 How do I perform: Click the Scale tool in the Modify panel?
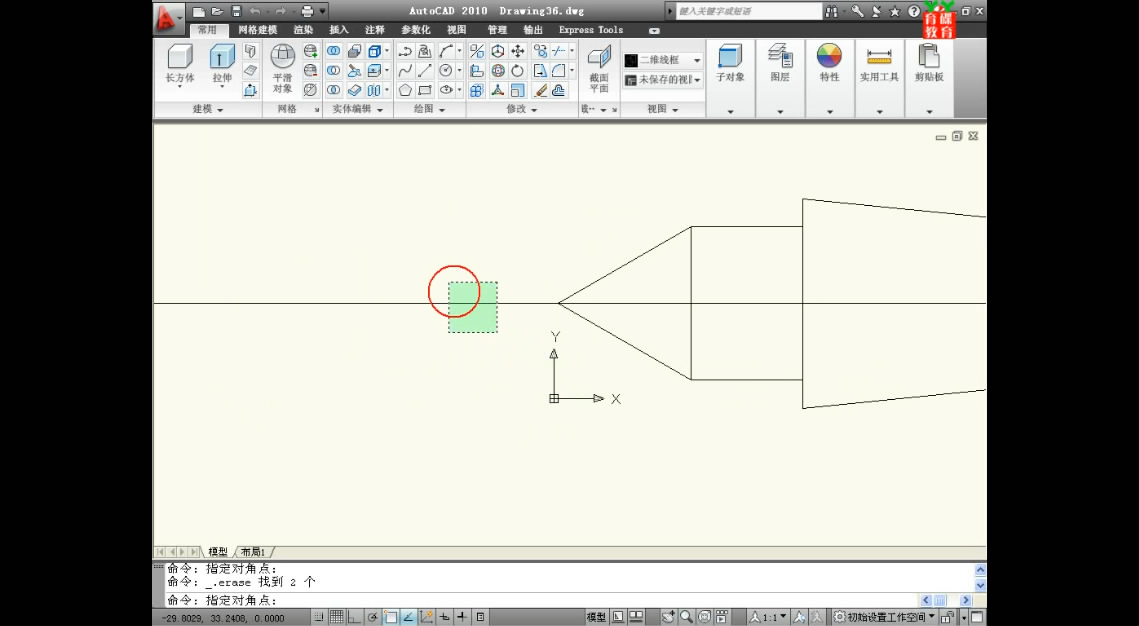pos(518,90)
